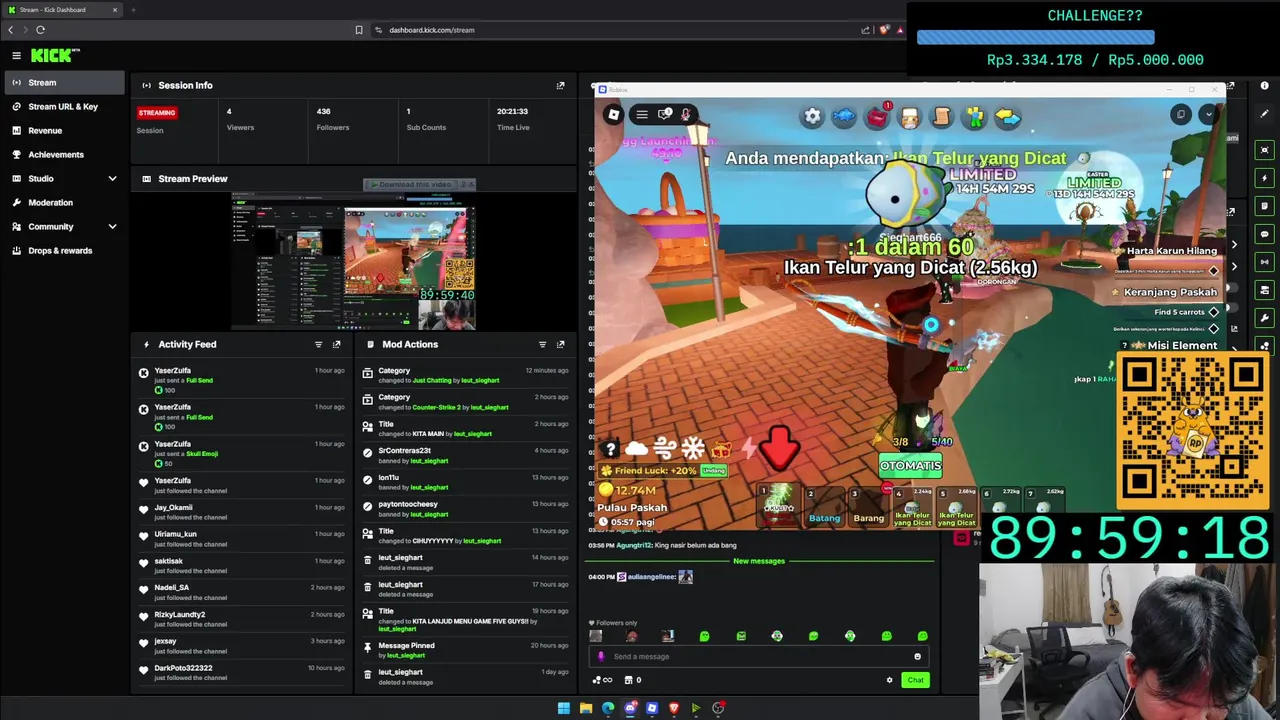Filter the Activity Feed
This screenshot has height=720, width=1280.
(x=318, y=344)
